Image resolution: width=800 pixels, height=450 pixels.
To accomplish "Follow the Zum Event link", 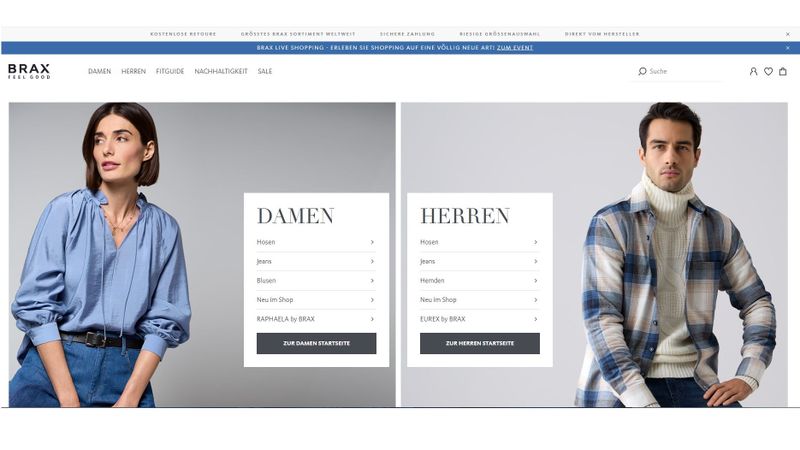I will tap(515, 47).
